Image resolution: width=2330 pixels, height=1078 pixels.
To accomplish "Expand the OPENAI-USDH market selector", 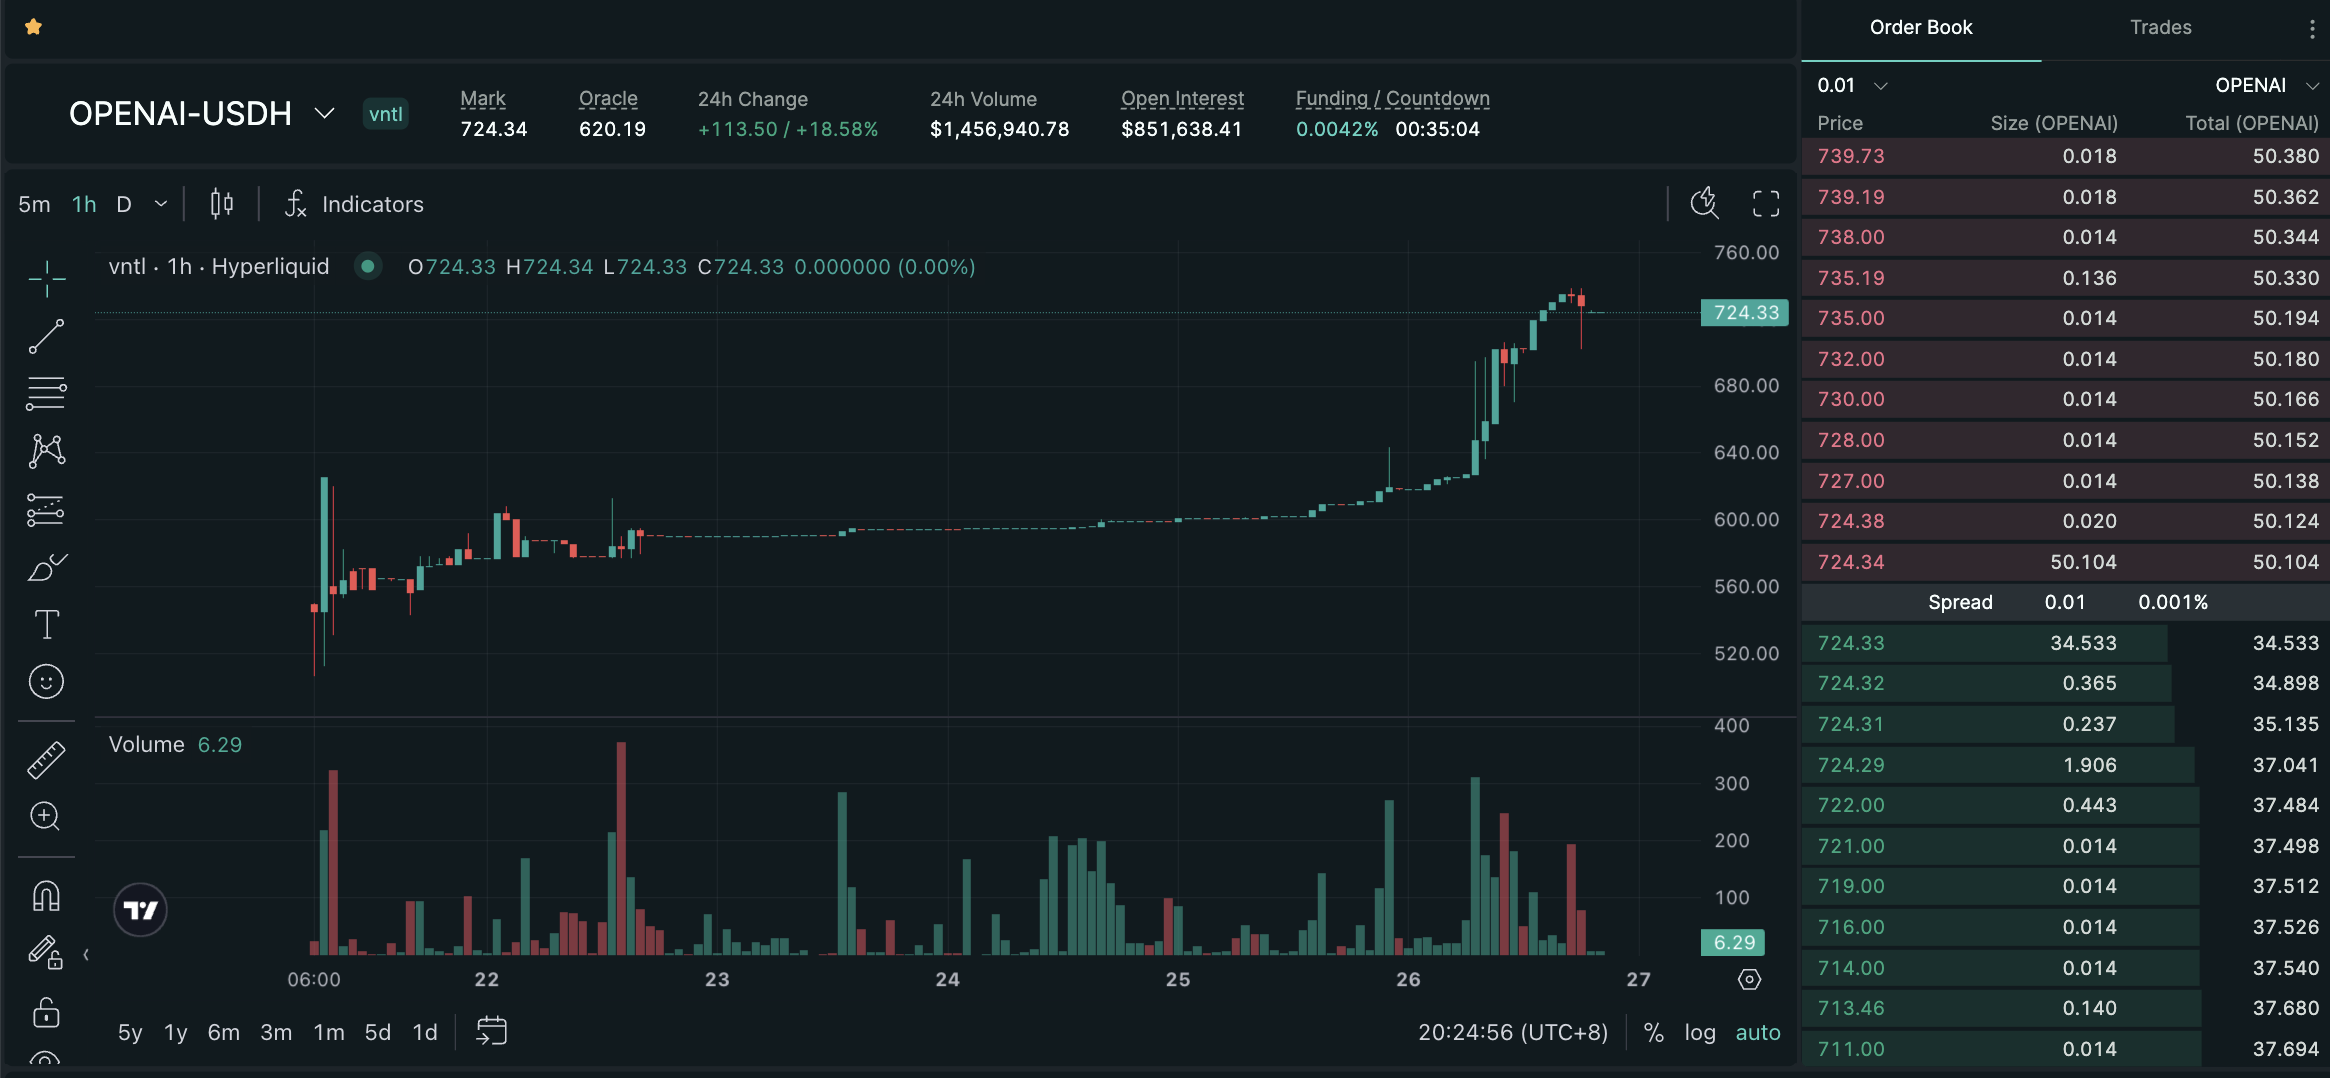I will pos(201,114).
